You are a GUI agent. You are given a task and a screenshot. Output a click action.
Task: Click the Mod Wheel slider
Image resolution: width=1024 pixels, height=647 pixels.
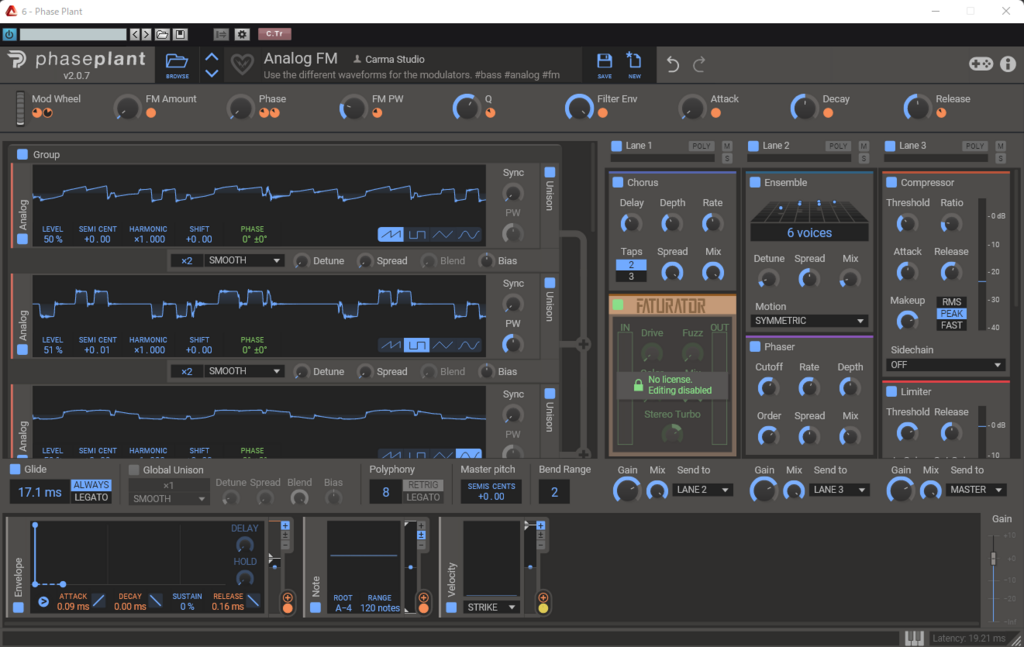[20, 108]
